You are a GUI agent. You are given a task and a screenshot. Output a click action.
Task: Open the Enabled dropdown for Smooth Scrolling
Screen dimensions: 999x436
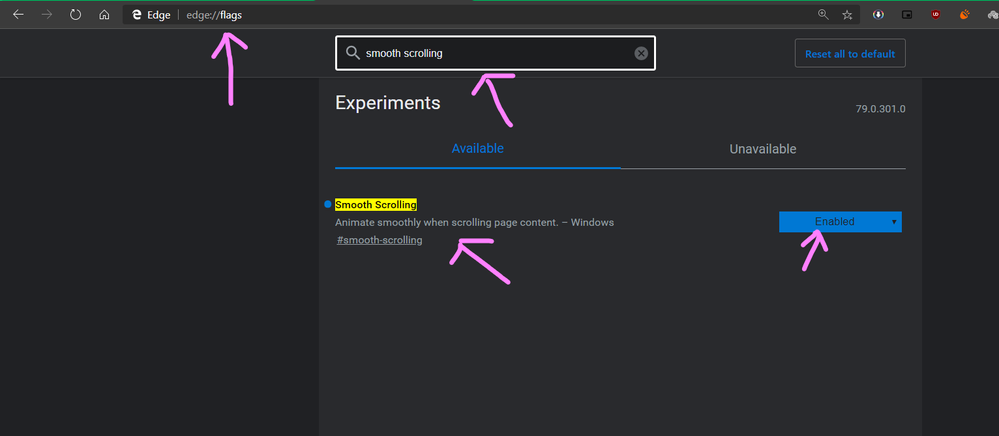(x=840, y=222)
